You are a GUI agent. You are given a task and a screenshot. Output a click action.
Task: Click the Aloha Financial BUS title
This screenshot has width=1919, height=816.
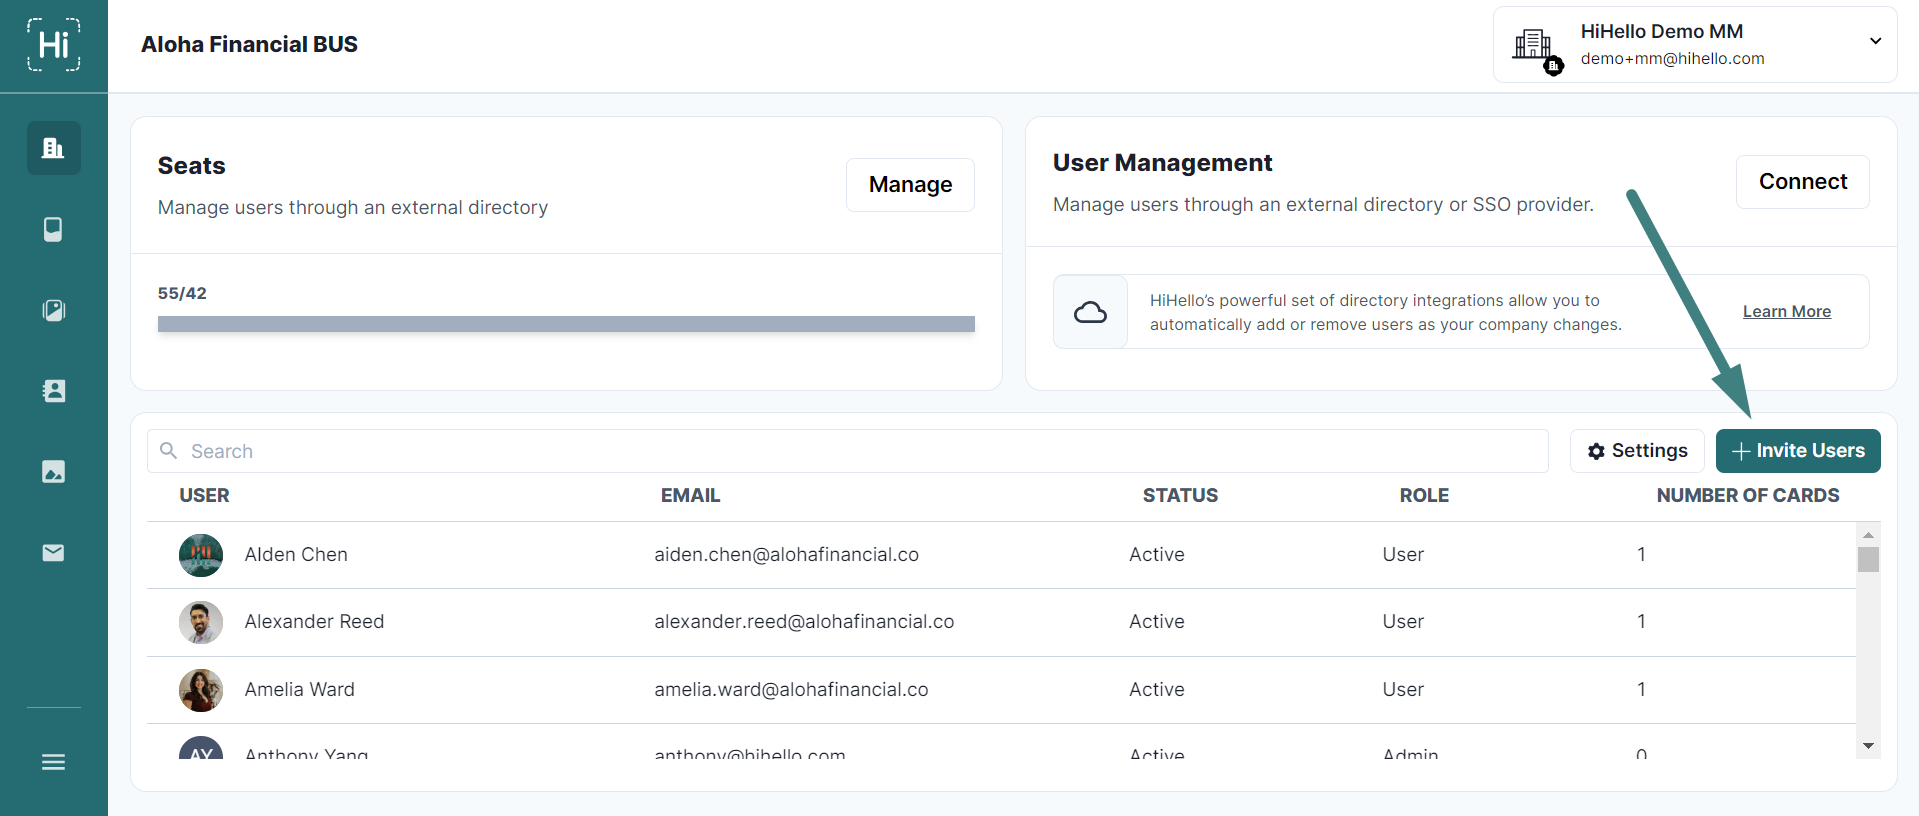pos(249,44)
